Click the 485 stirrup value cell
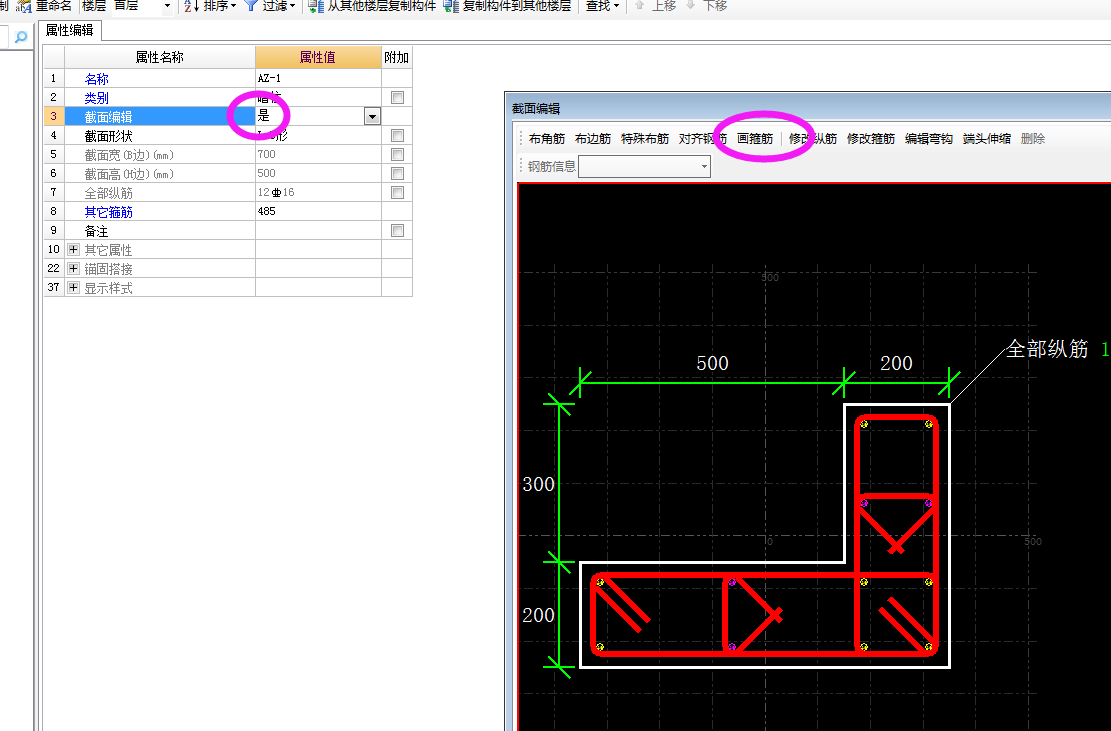Viewport: 1111px width, 731px height. click(318, 211)
